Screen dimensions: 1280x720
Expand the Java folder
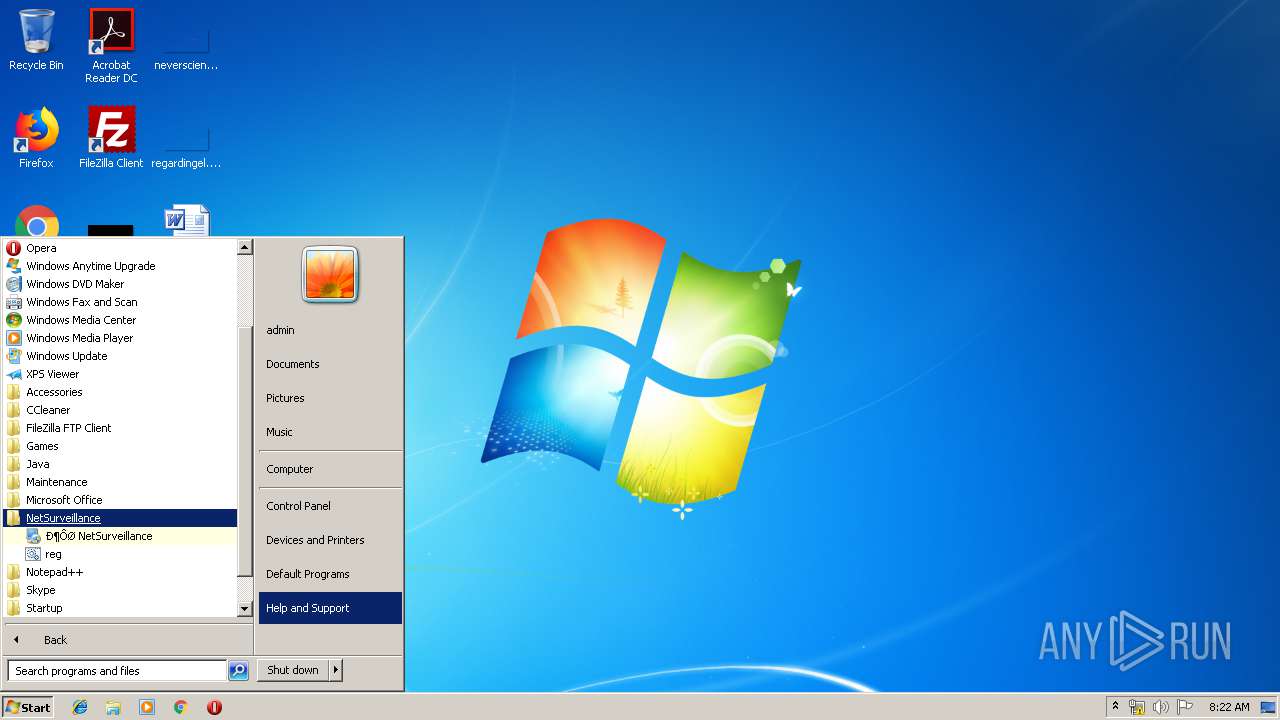coord(120,464)
